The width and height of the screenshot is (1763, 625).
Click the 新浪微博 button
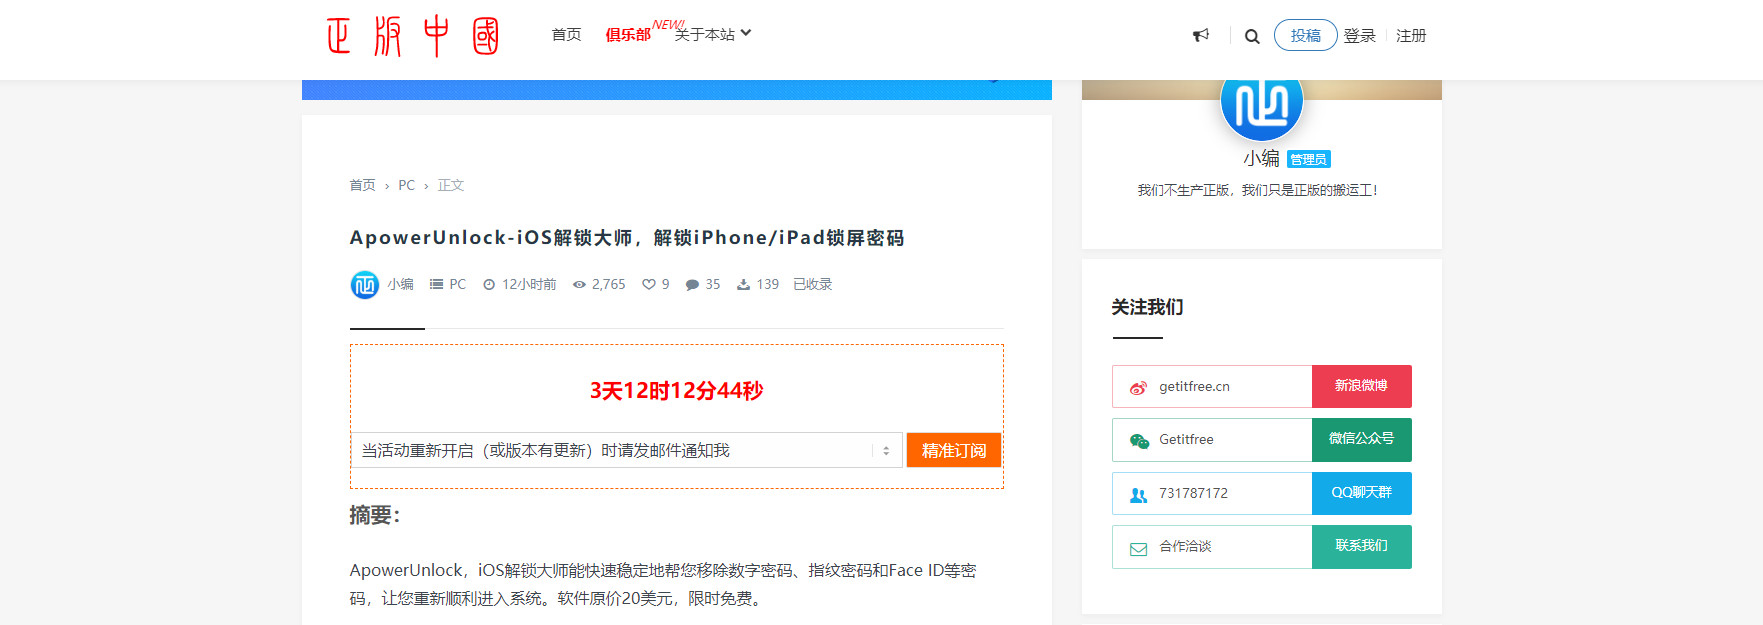click(1361, 386)
